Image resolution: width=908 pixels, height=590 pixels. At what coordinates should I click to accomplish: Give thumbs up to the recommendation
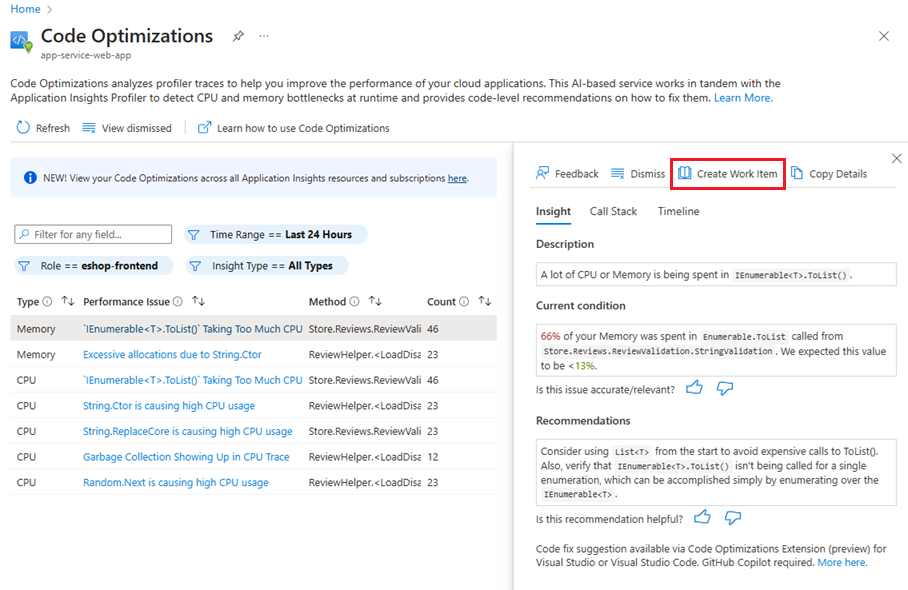point(702,518)
